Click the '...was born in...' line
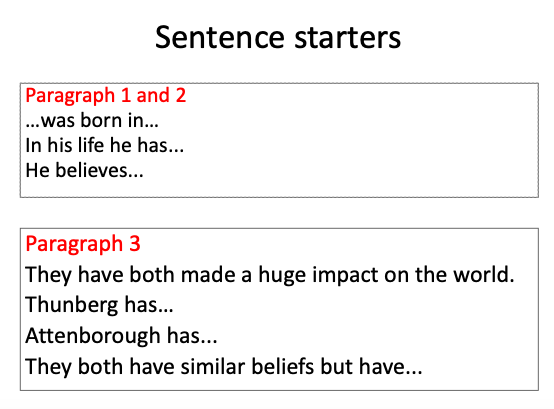Image resolution: width=554 pixels, height=409 pixels. pos(92,120)
